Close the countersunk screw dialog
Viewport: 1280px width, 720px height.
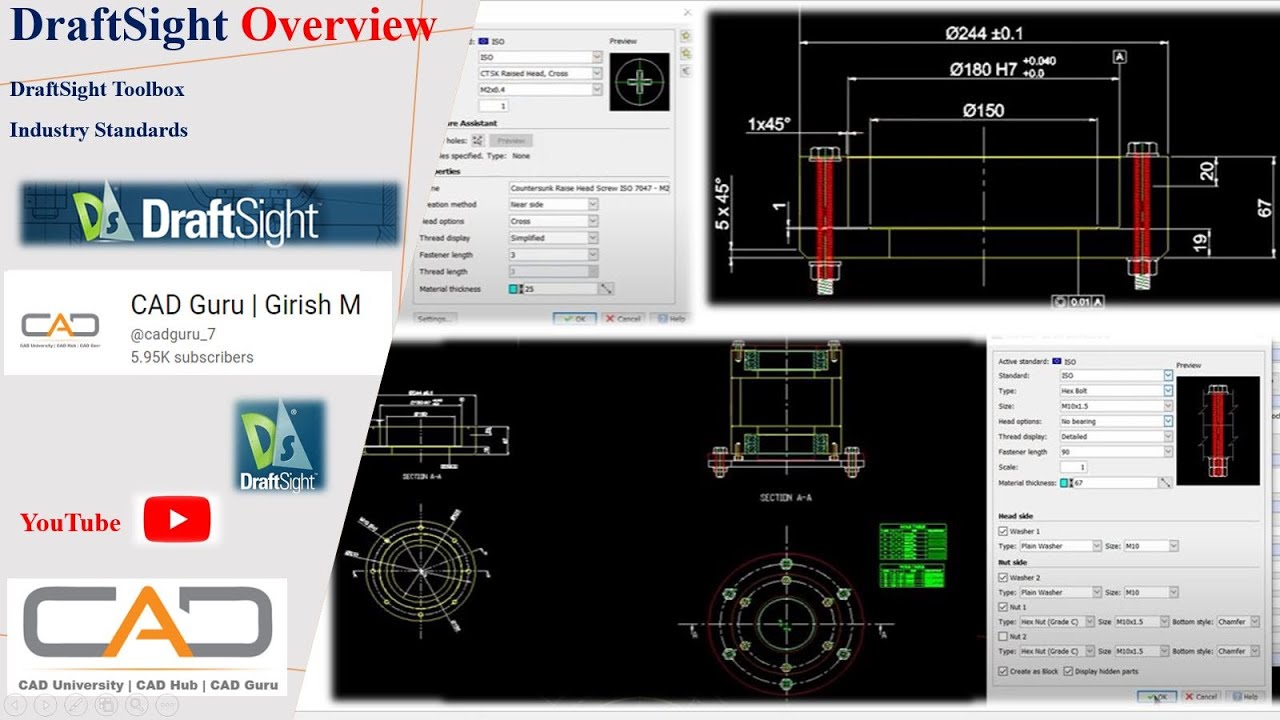[x=687, y=12]
